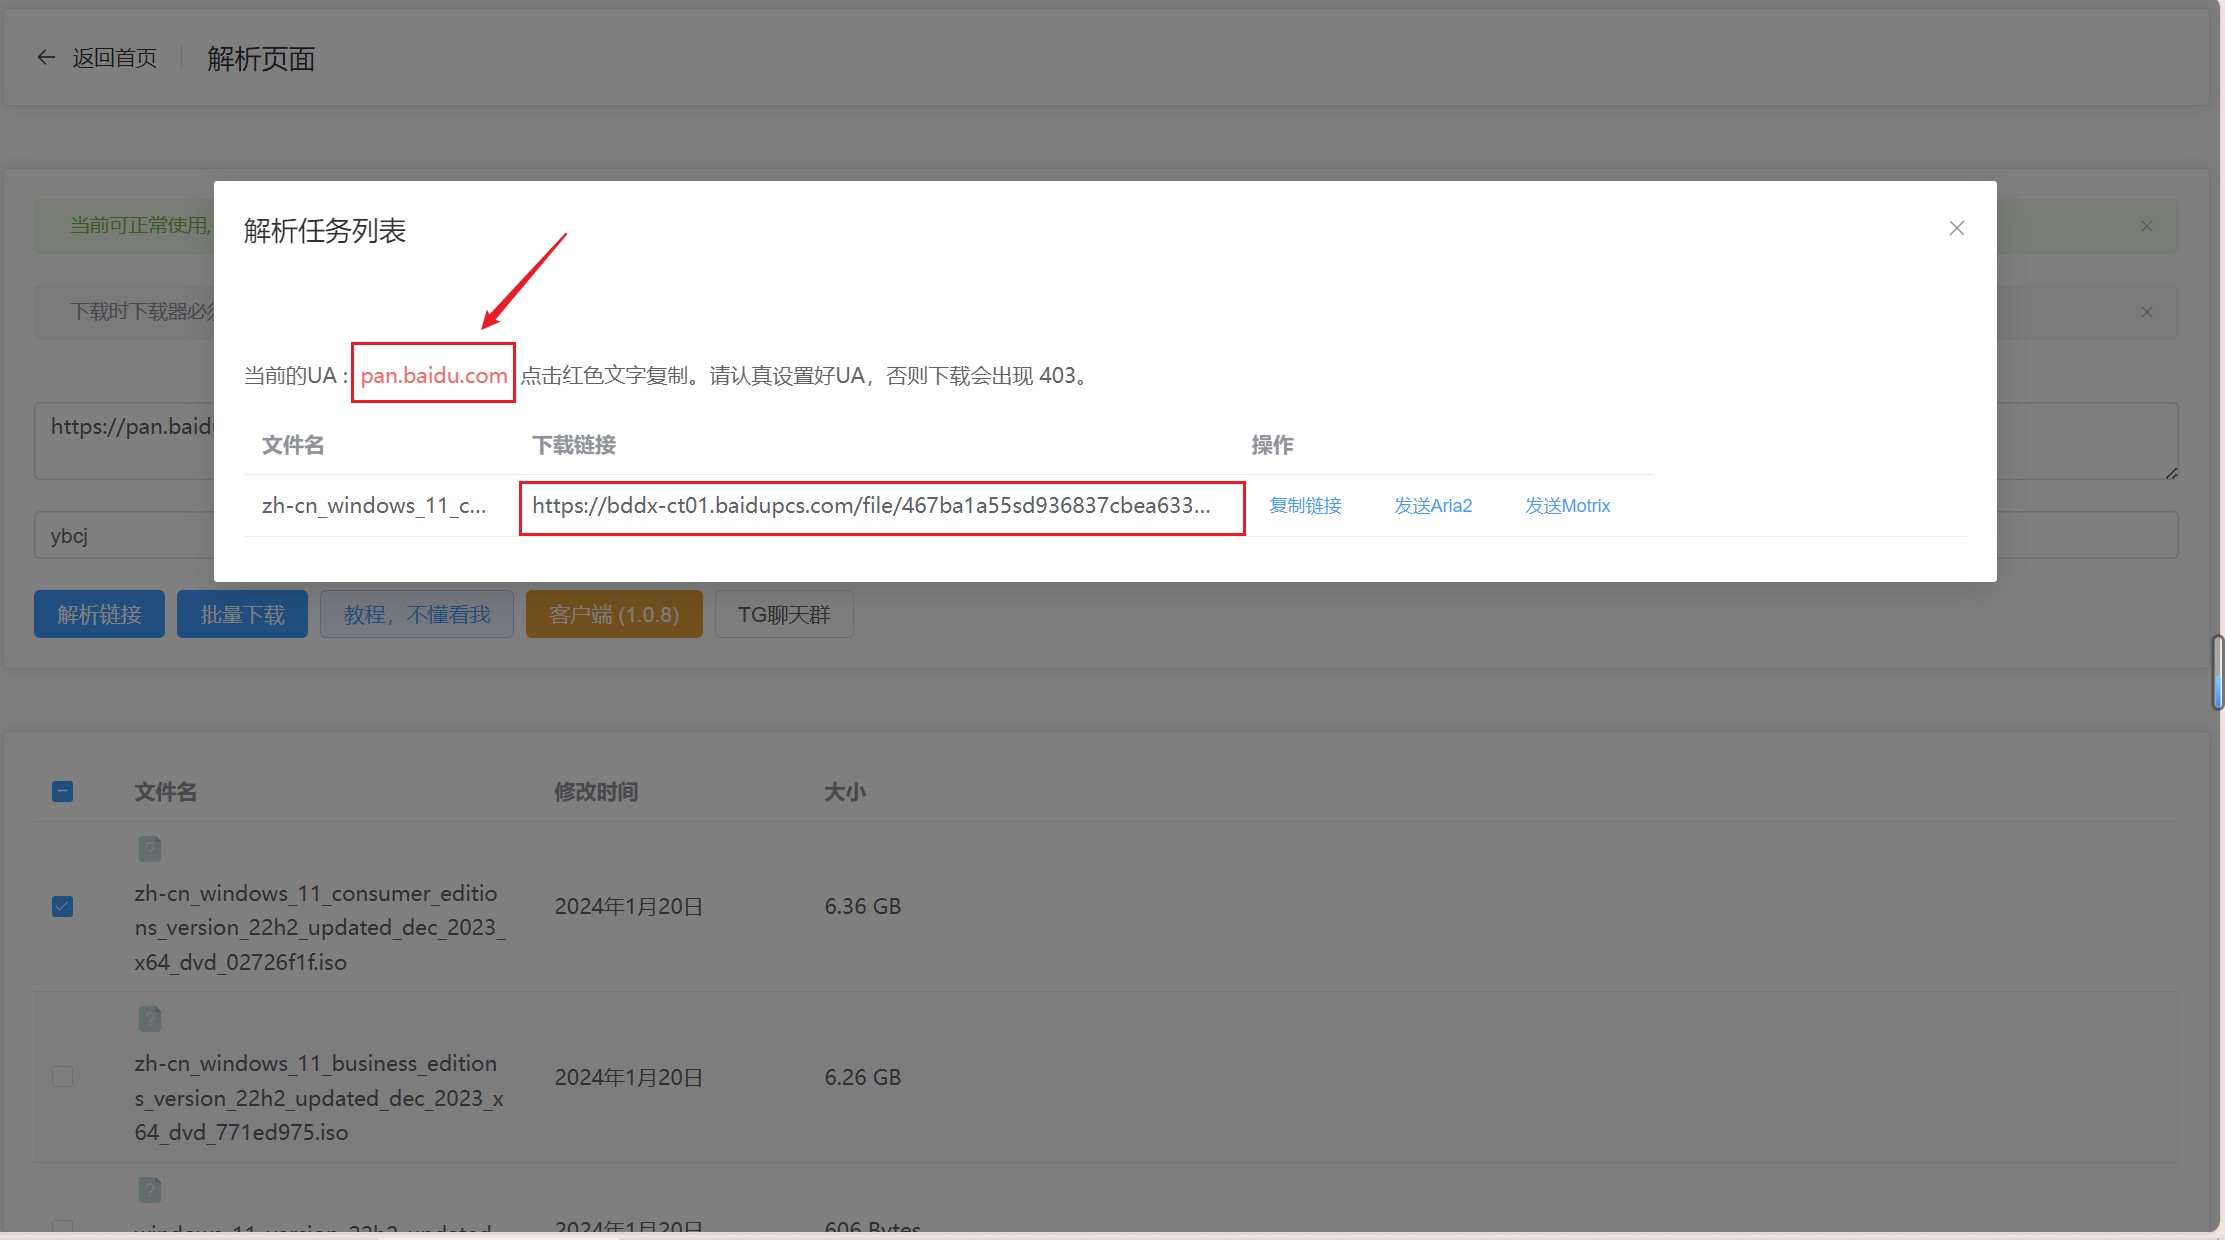2225x1240 pixels.
Task: Select the zh-cn_windows_11_c... file name in dialog
Action: pos(374,506)
